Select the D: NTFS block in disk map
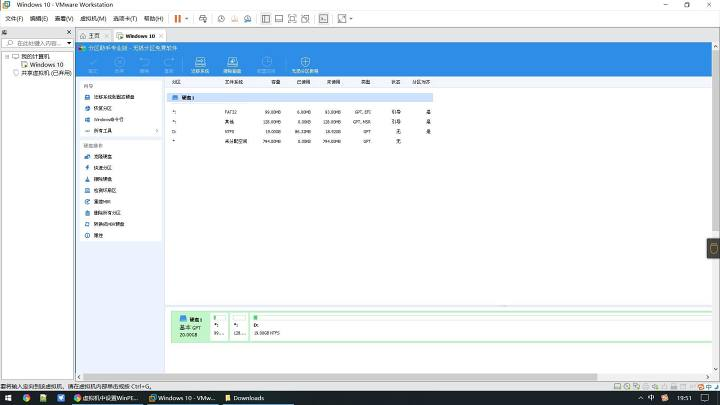 [480, 326]
